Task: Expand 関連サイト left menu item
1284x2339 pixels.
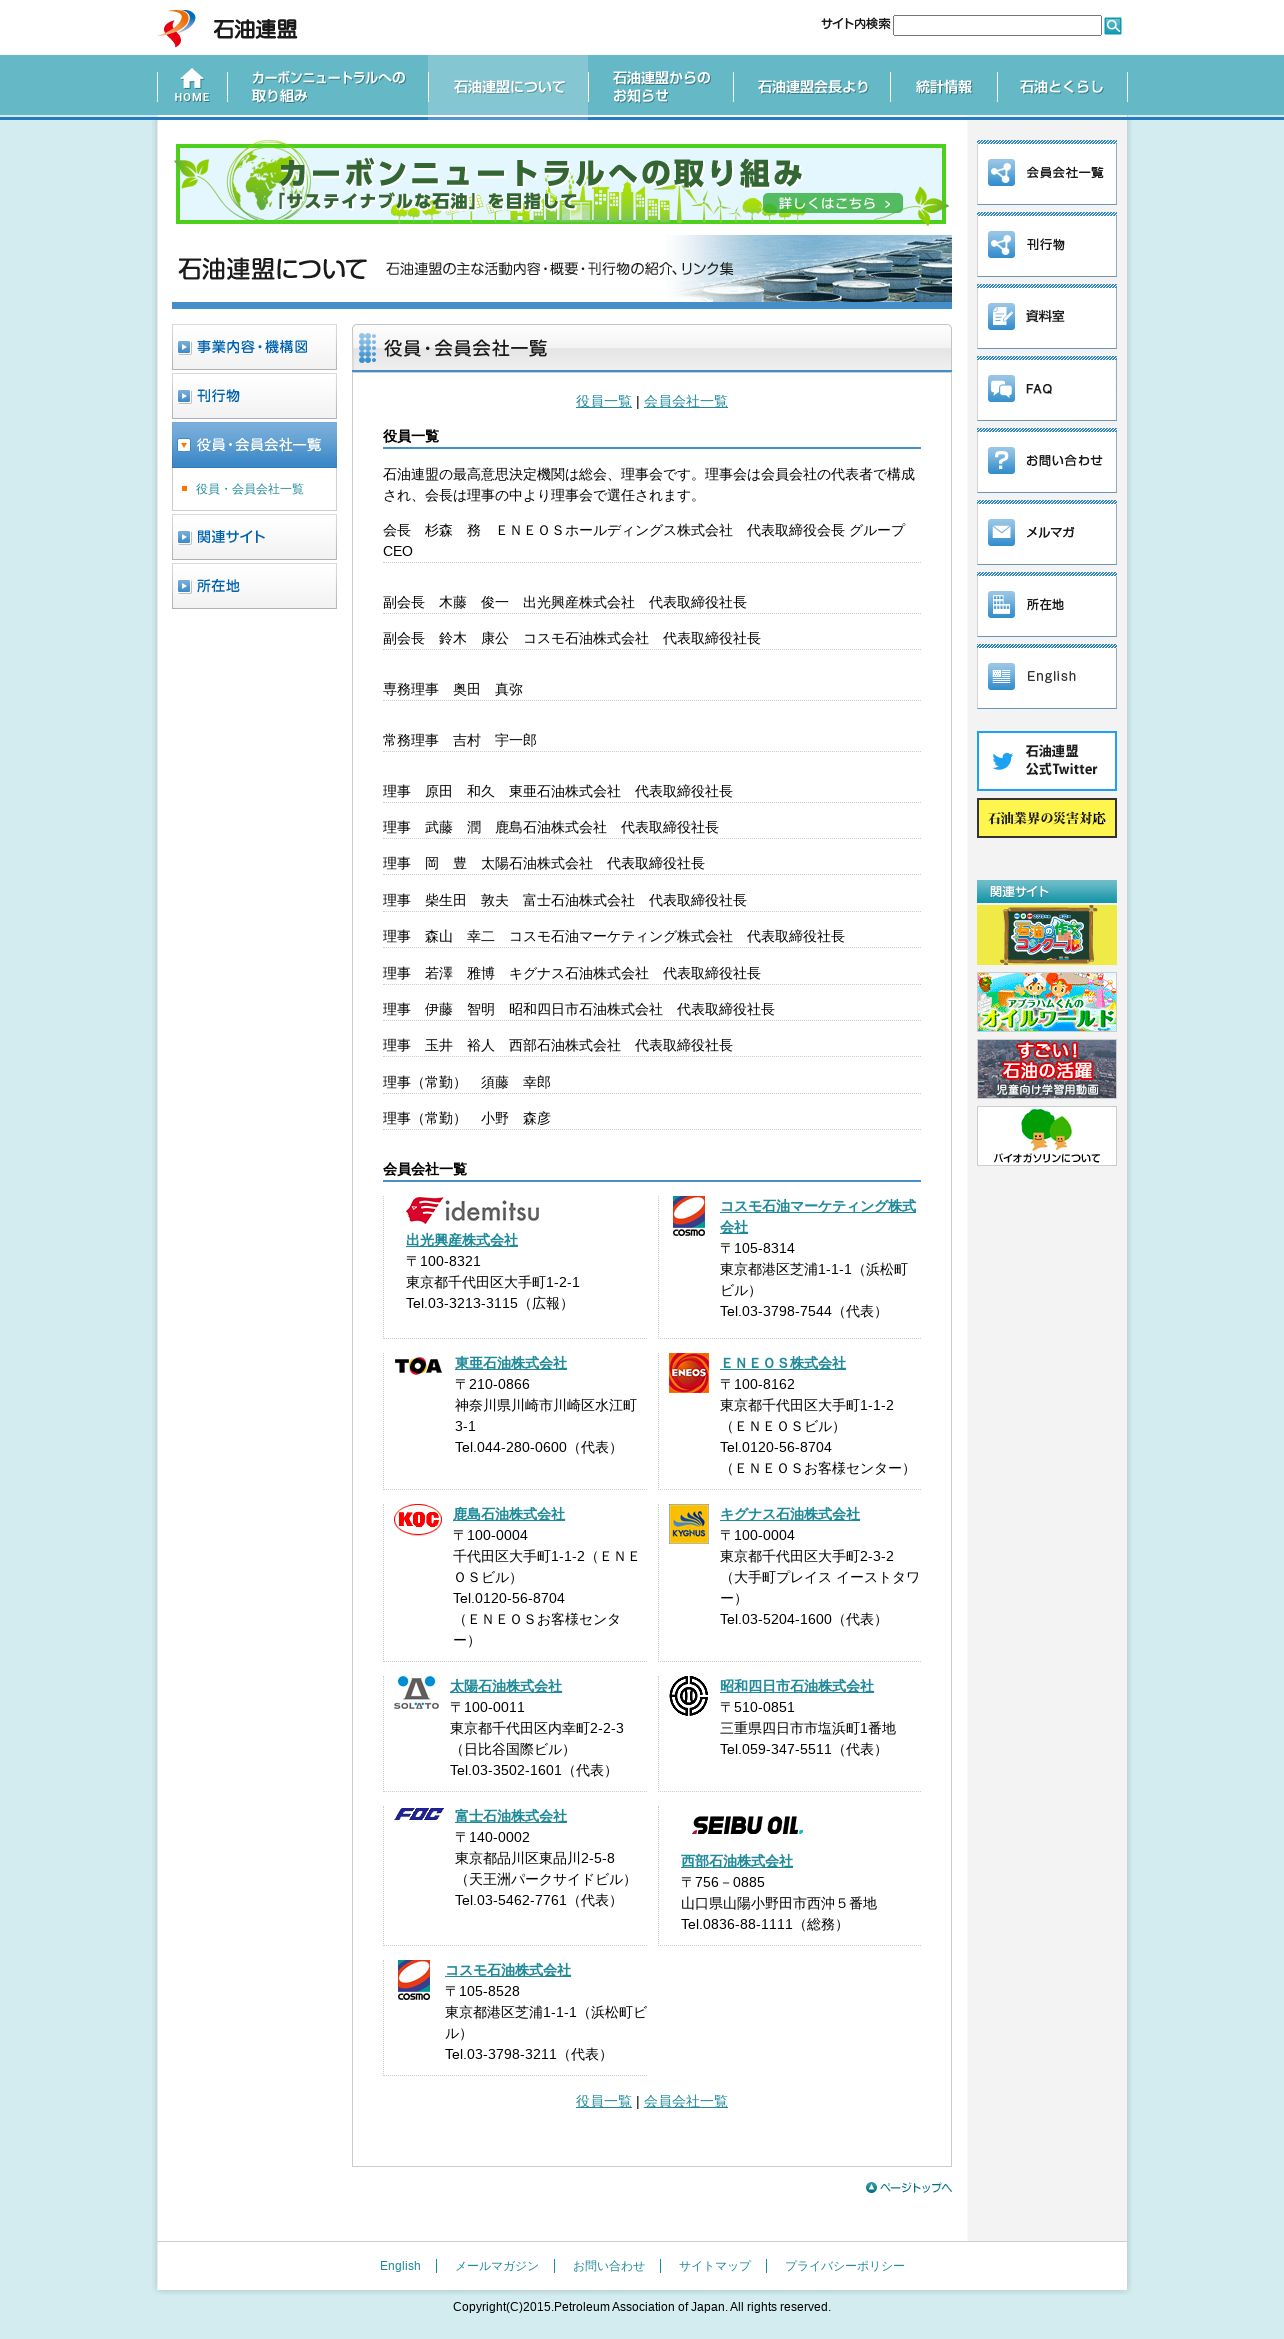Action: pyautogui.click(x=254, y=537)
